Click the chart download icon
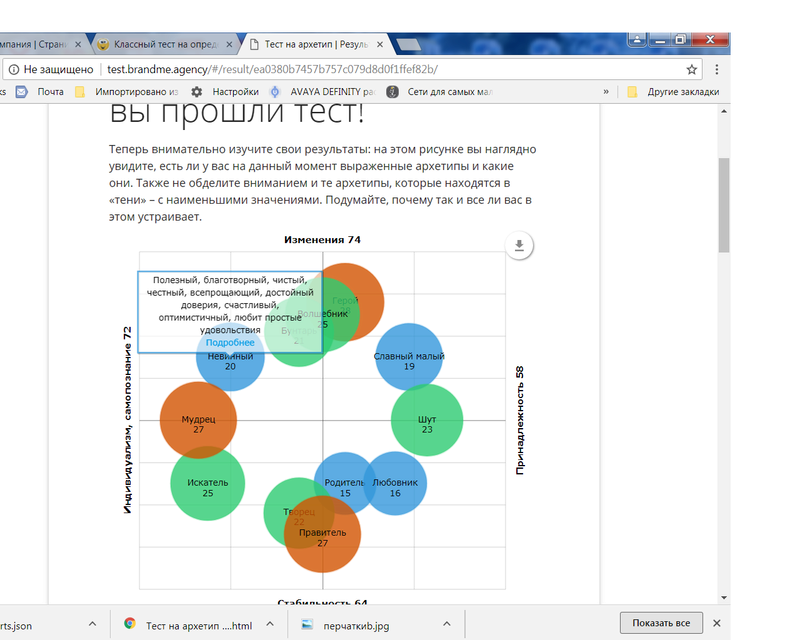This screenshot has width=800, height=640. (519, 245)
